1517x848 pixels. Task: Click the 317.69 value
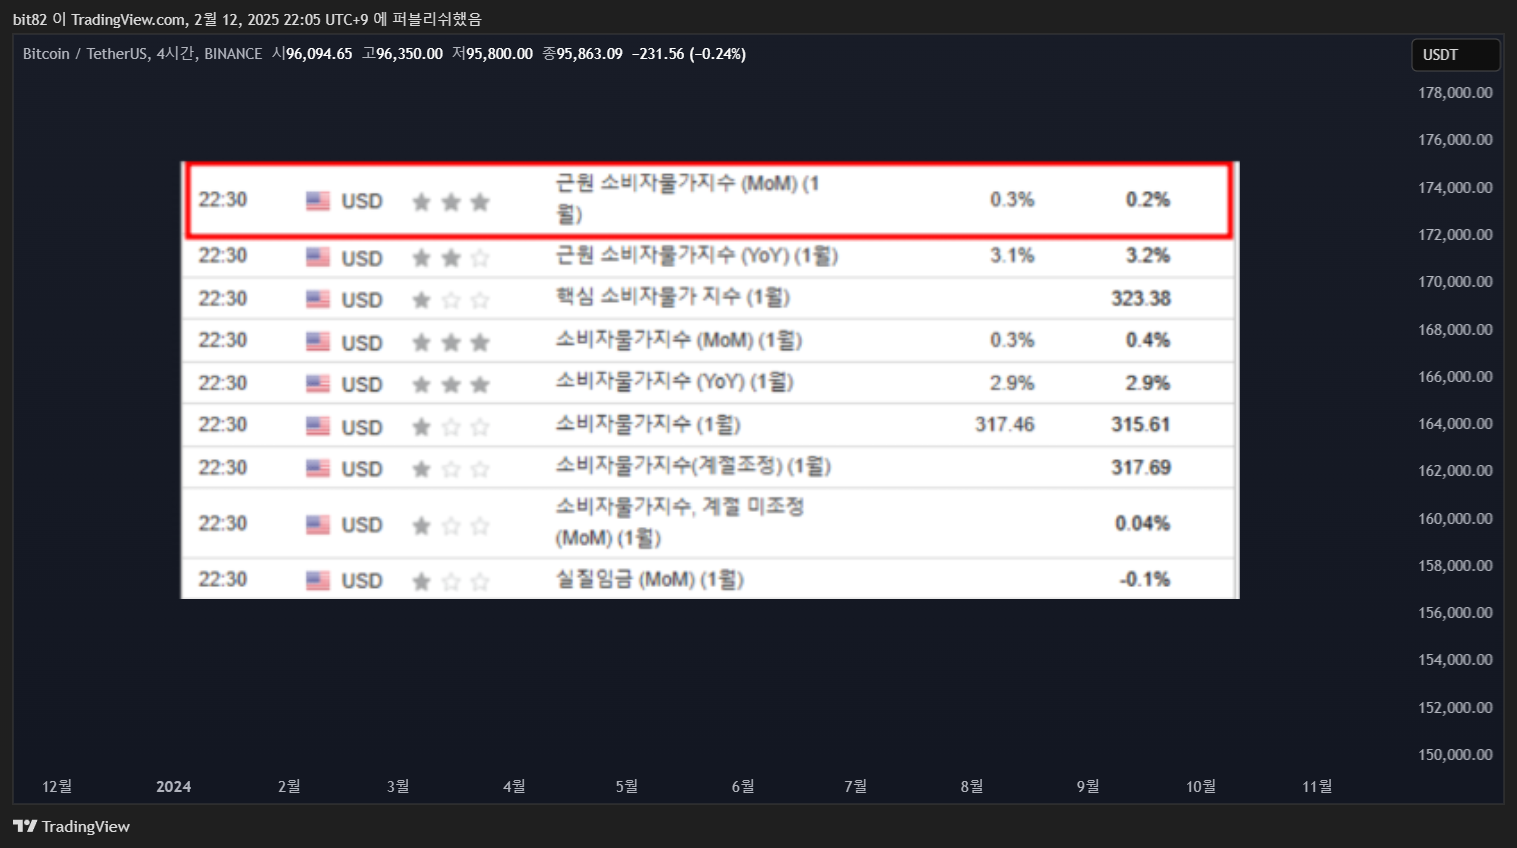coord(1141,467)
